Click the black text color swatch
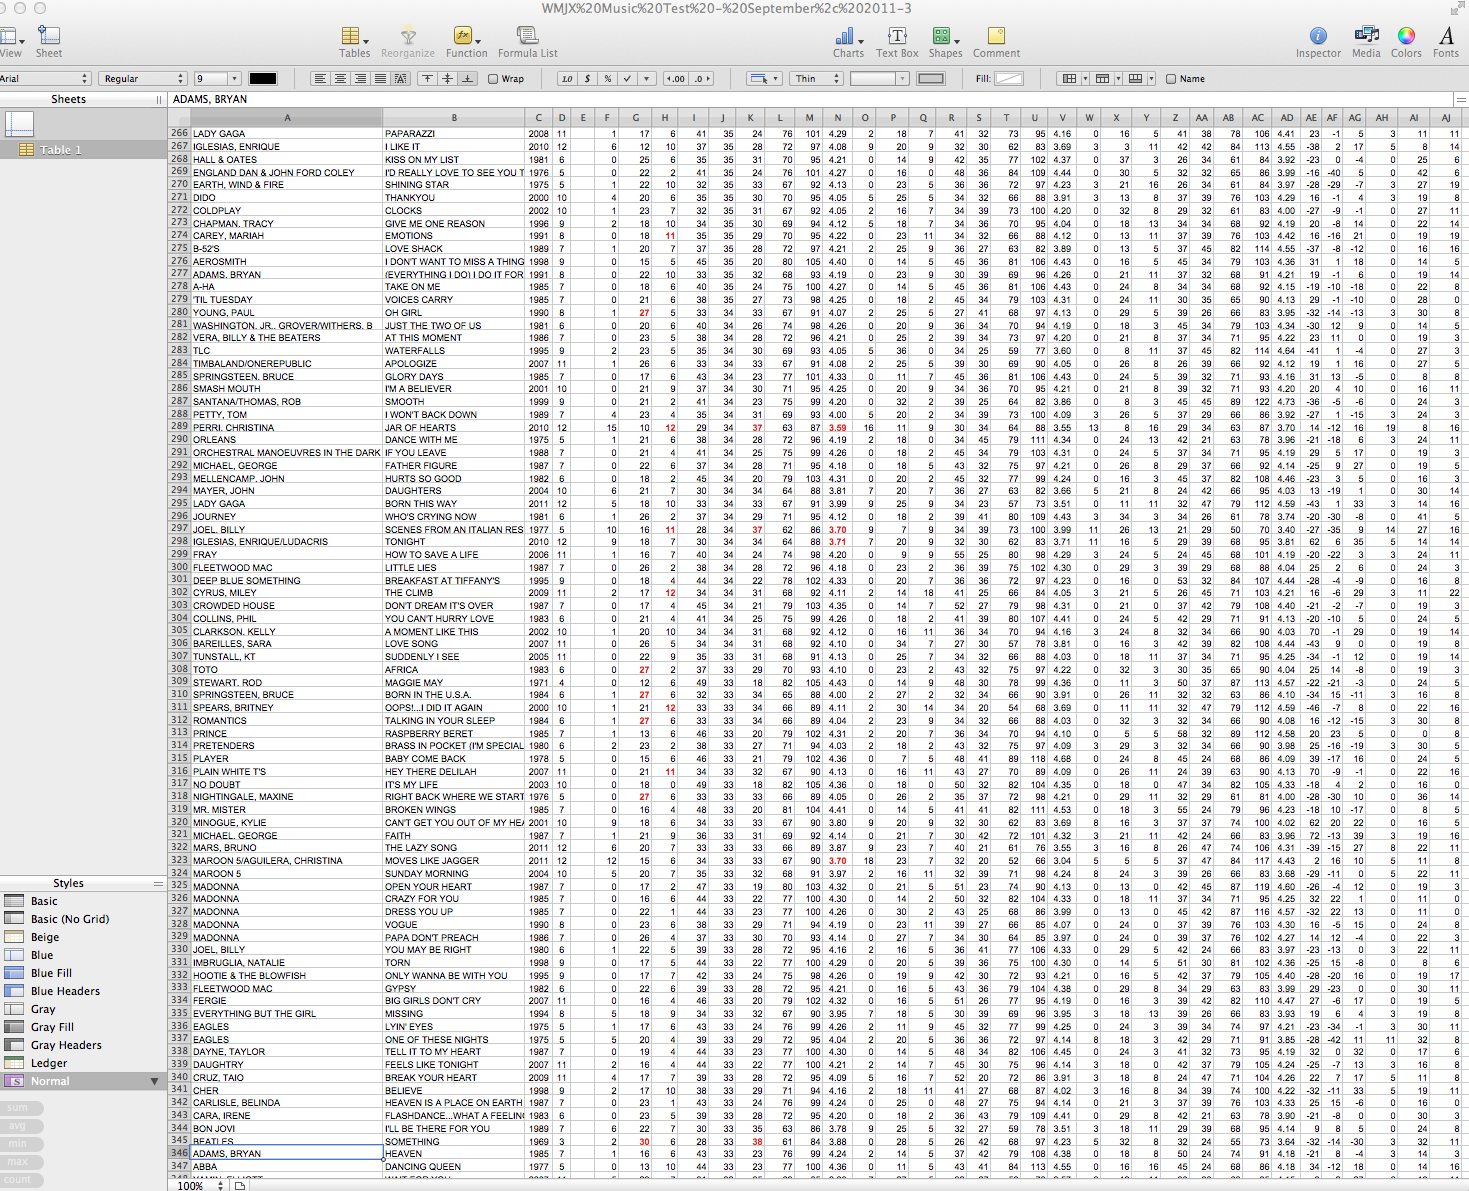 pos(263,78)
